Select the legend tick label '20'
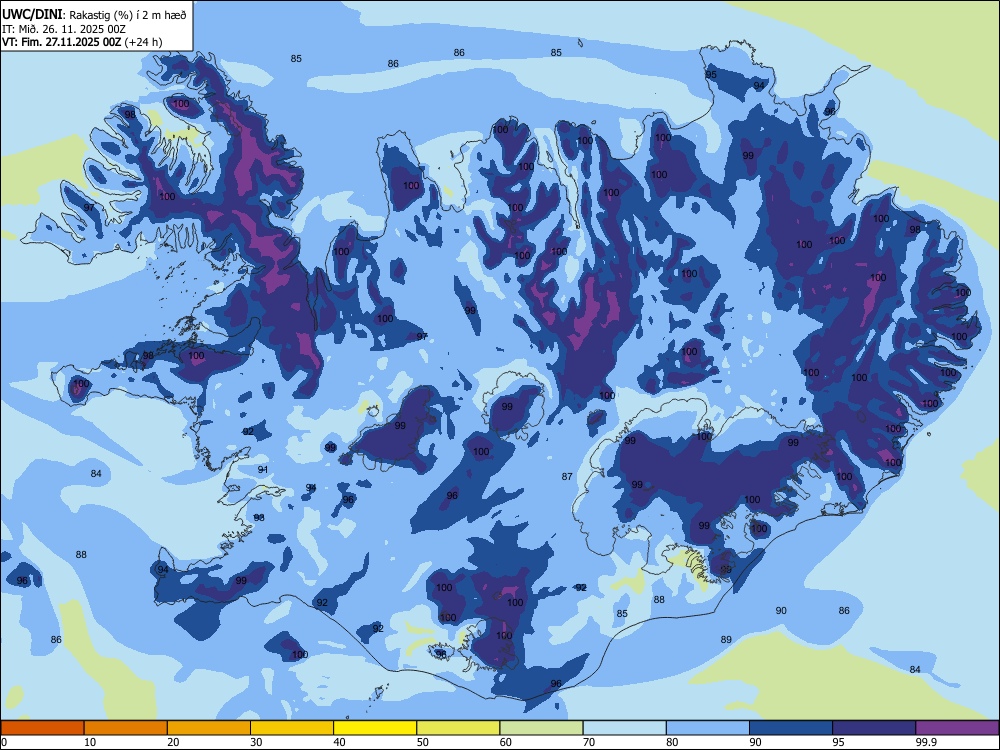This screenshot has width=1000, height=750. (x=173, y=742)
